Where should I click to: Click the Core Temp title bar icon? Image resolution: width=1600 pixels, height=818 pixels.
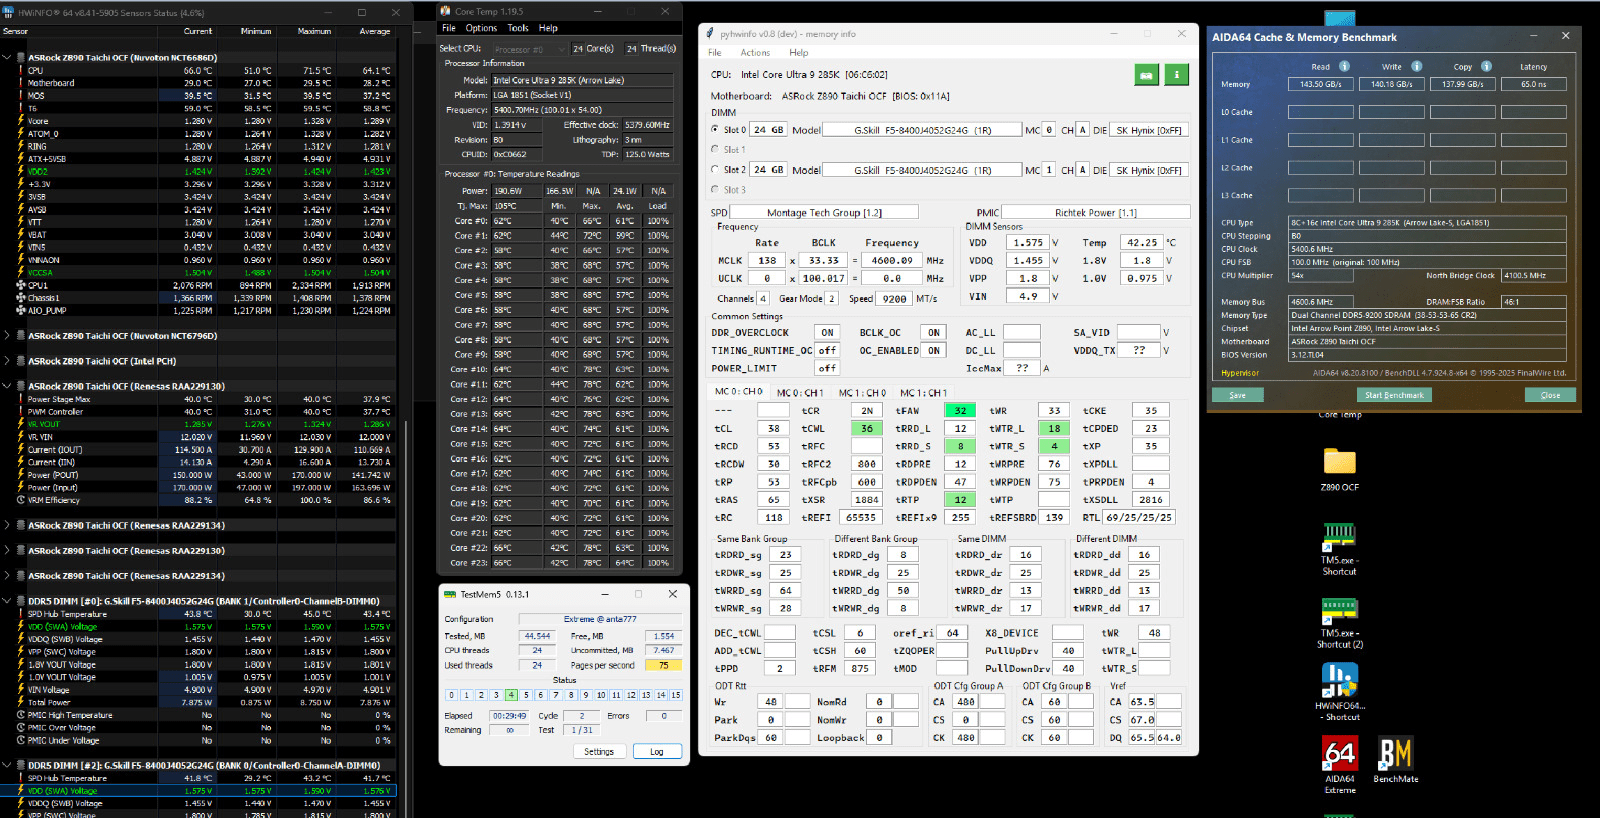pos(446,11)
